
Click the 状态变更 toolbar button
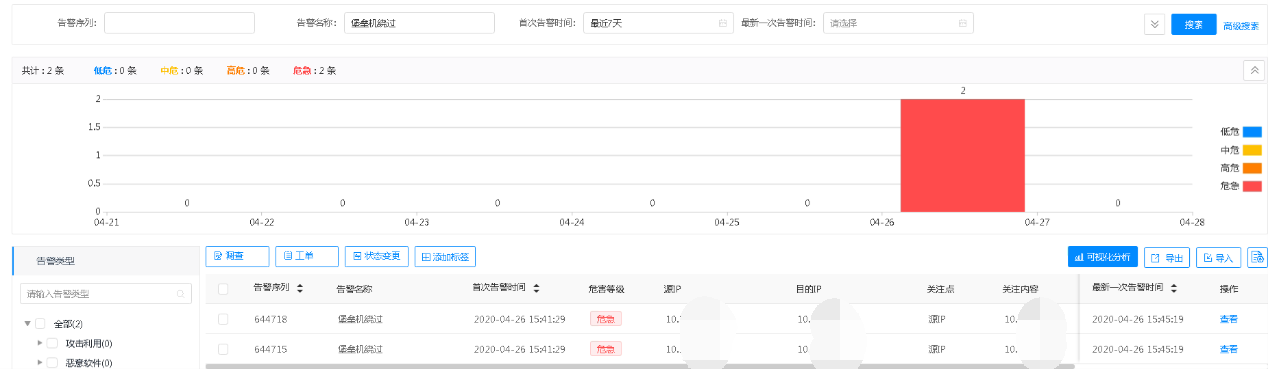[377, 256]
